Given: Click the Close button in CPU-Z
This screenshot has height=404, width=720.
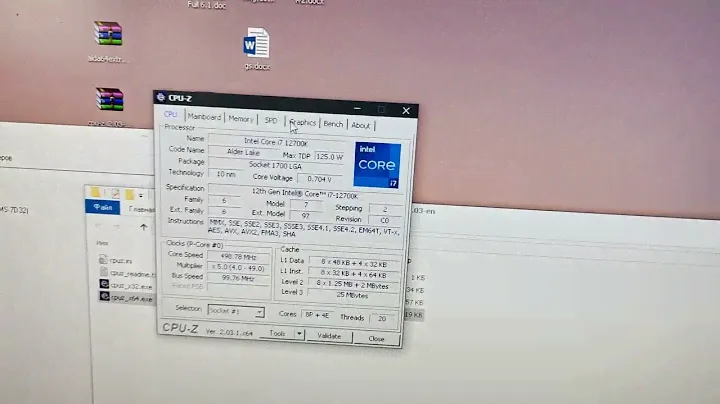Looking at the screenshot, I should tap(376, 338).
